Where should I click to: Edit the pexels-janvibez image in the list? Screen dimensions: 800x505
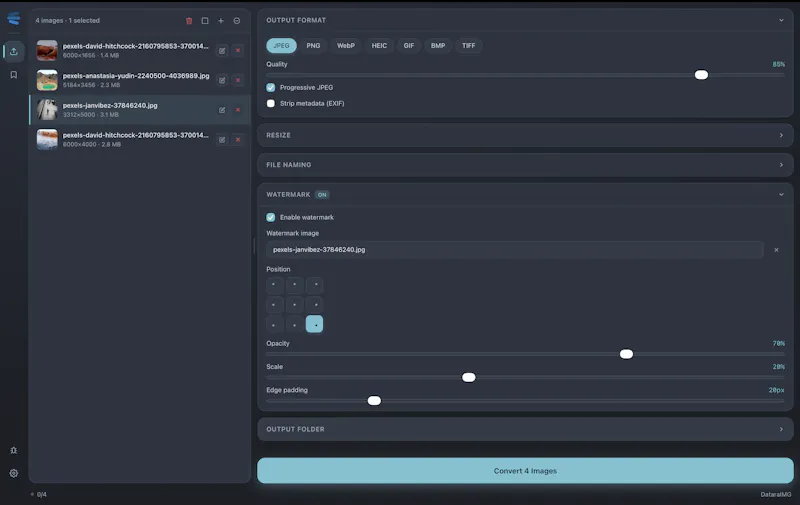tap(222, 110)
